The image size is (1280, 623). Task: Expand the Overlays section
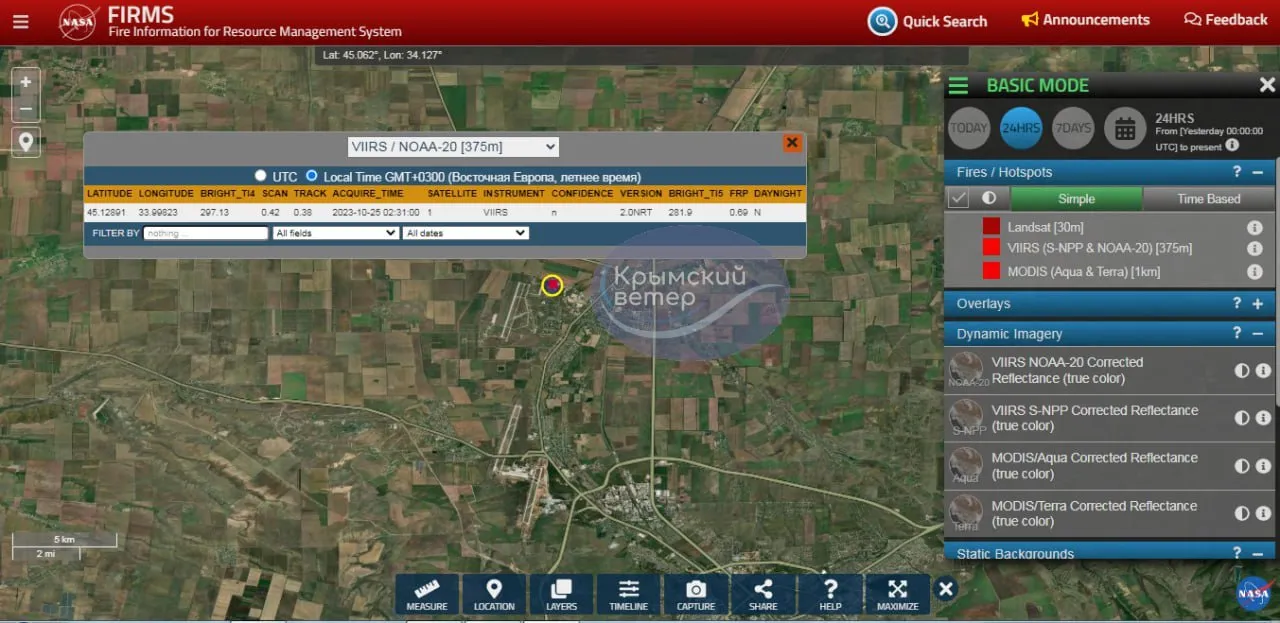(1257, 304)
